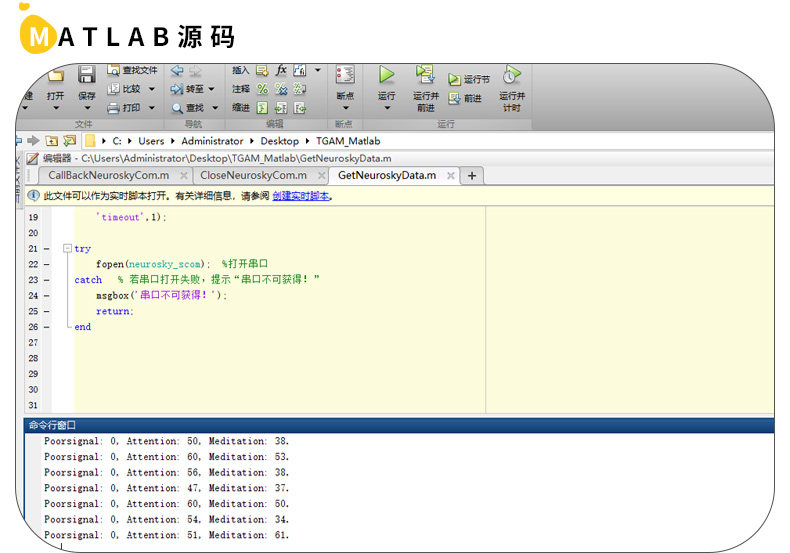Click the decrease indent icon
Screen dimensions: 790x553
pyautogui.click(x=300, y=108)
